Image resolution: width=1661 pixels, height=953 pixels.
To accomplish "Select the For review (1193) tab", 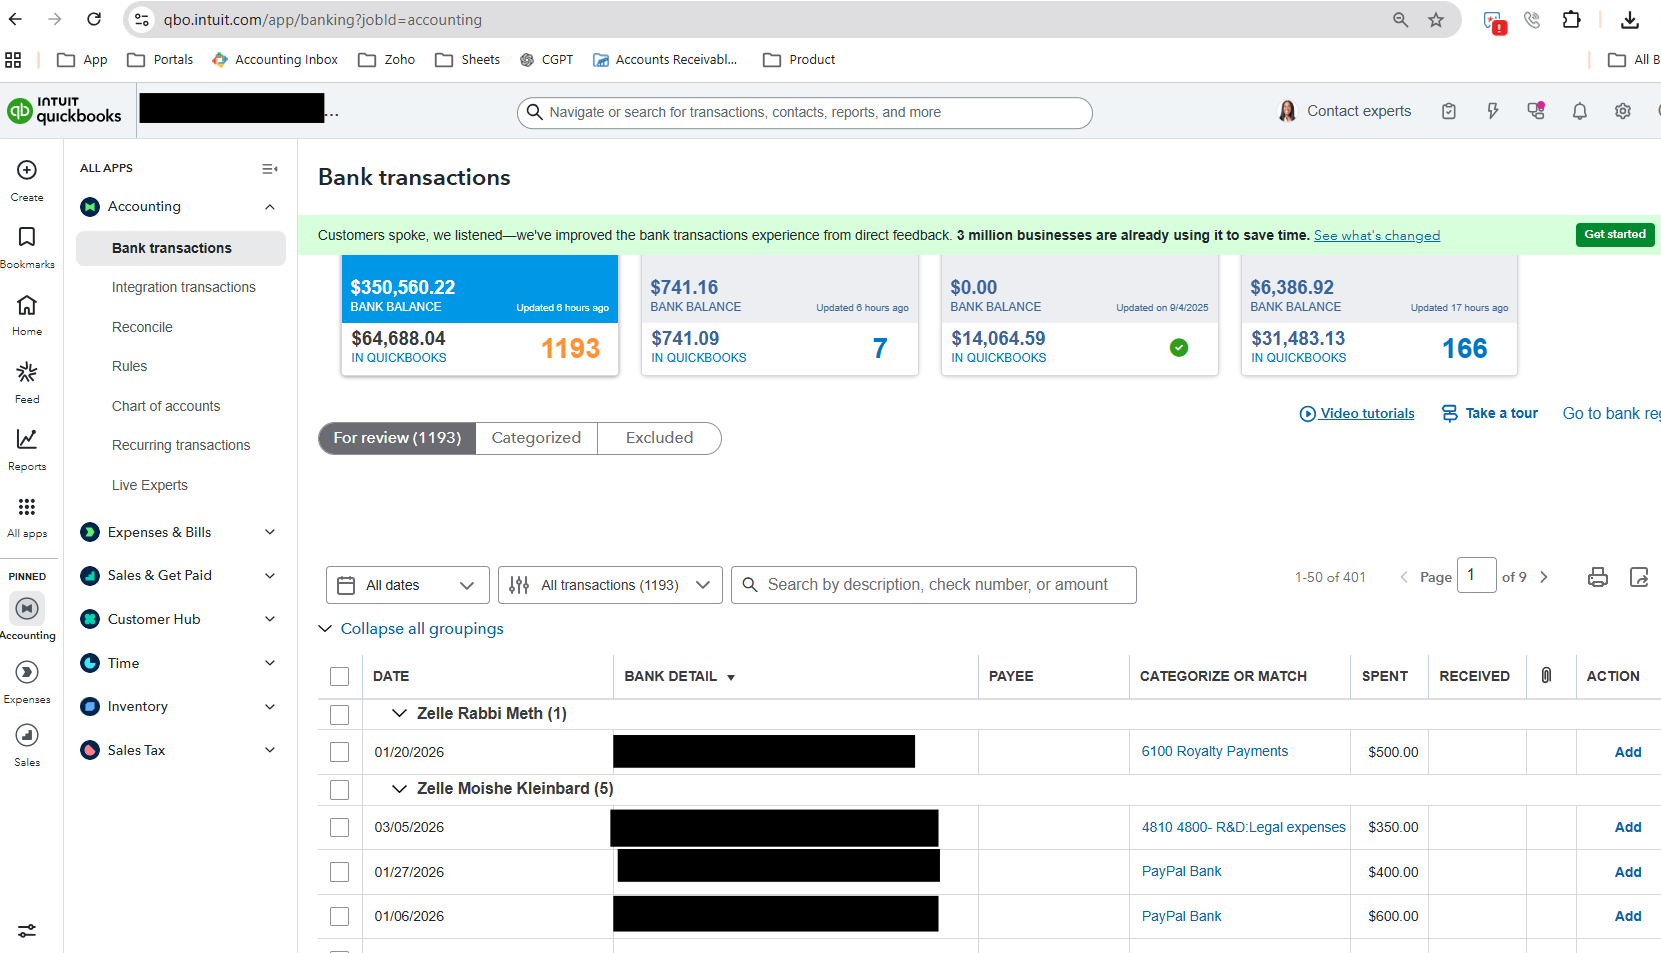I will [x=397, y=438].
